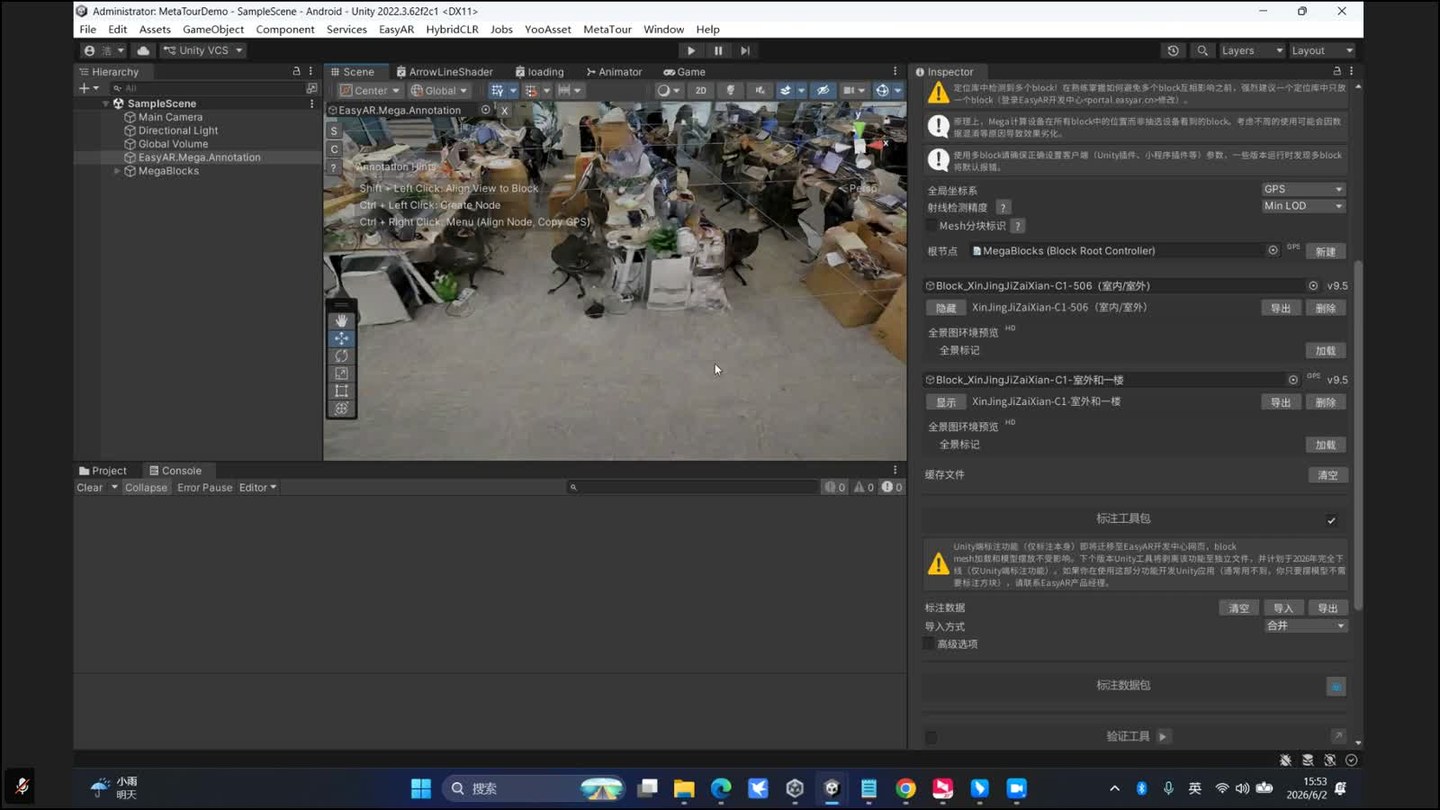Select the Rotate tool in Scene overlay
The width and height of the screenshot is (1440, 810).
point(341,356)
